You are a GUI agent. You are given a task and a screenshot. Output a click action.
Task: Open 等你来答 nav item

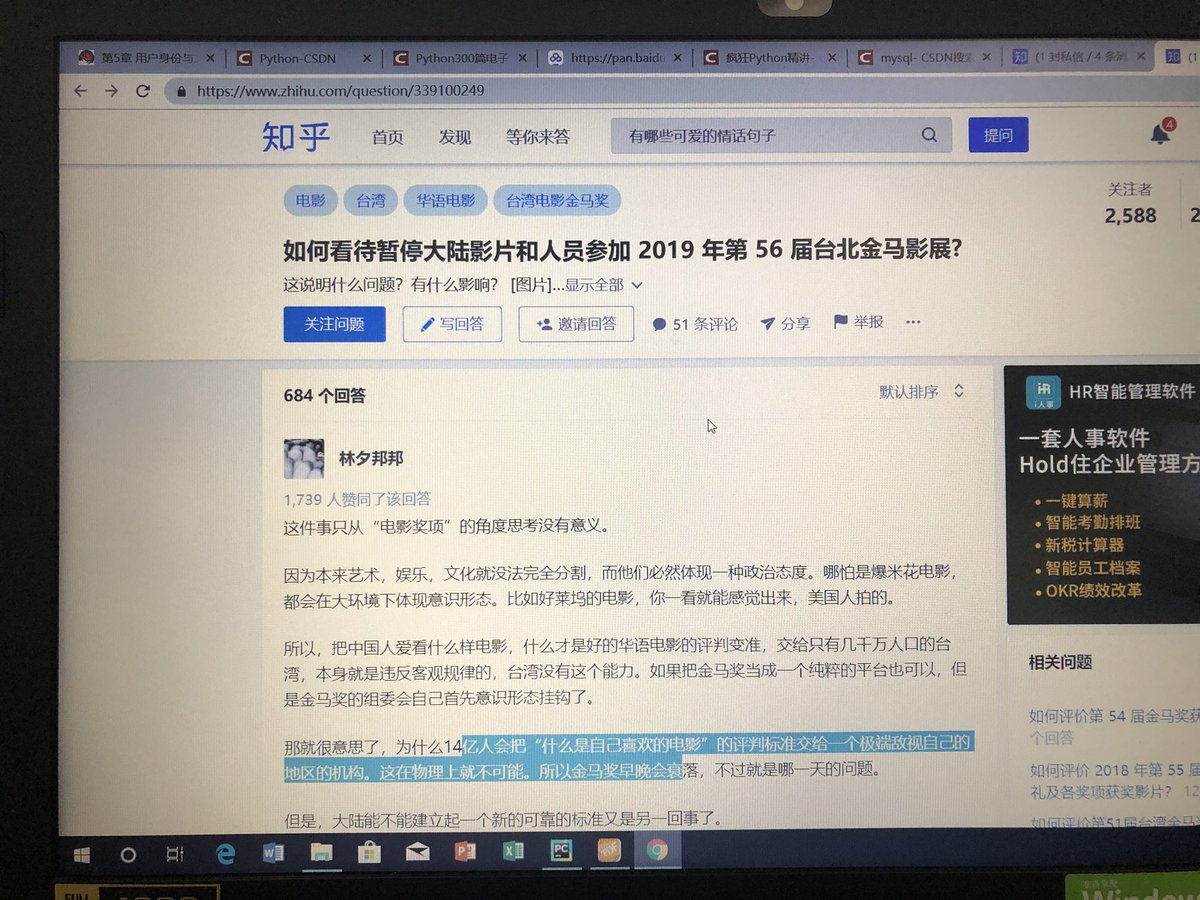point(538,137)
